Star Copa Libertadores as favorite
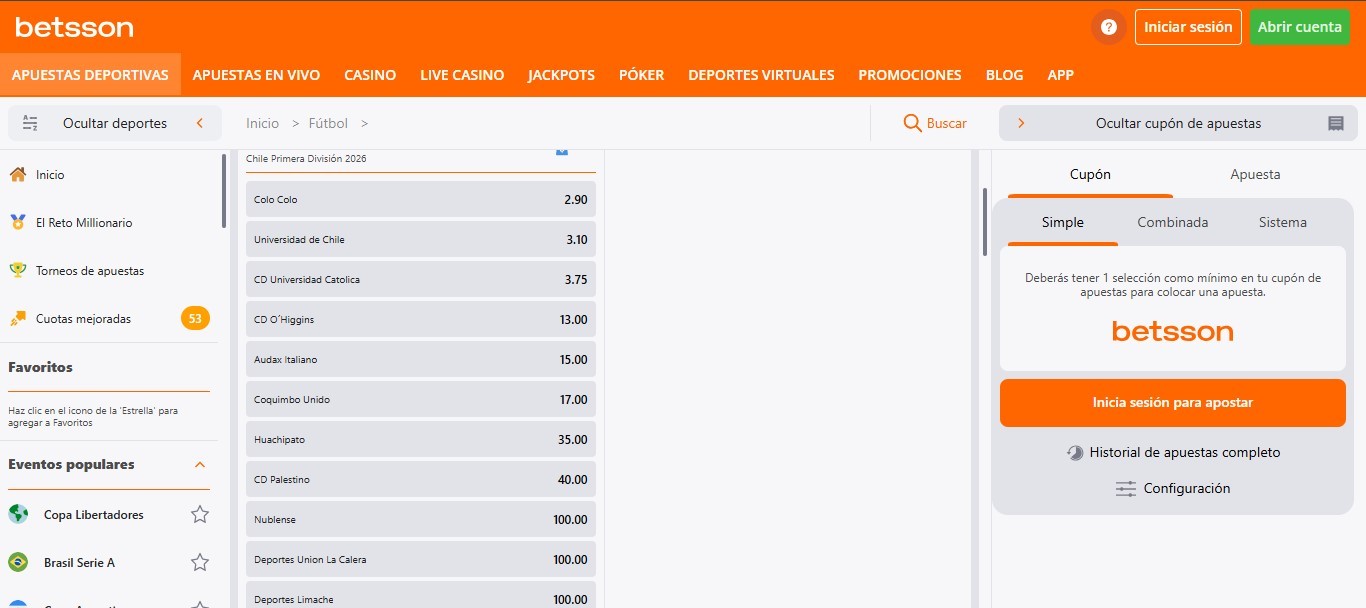The width and height of the screenshot is (1366, 608). (199, 514)
